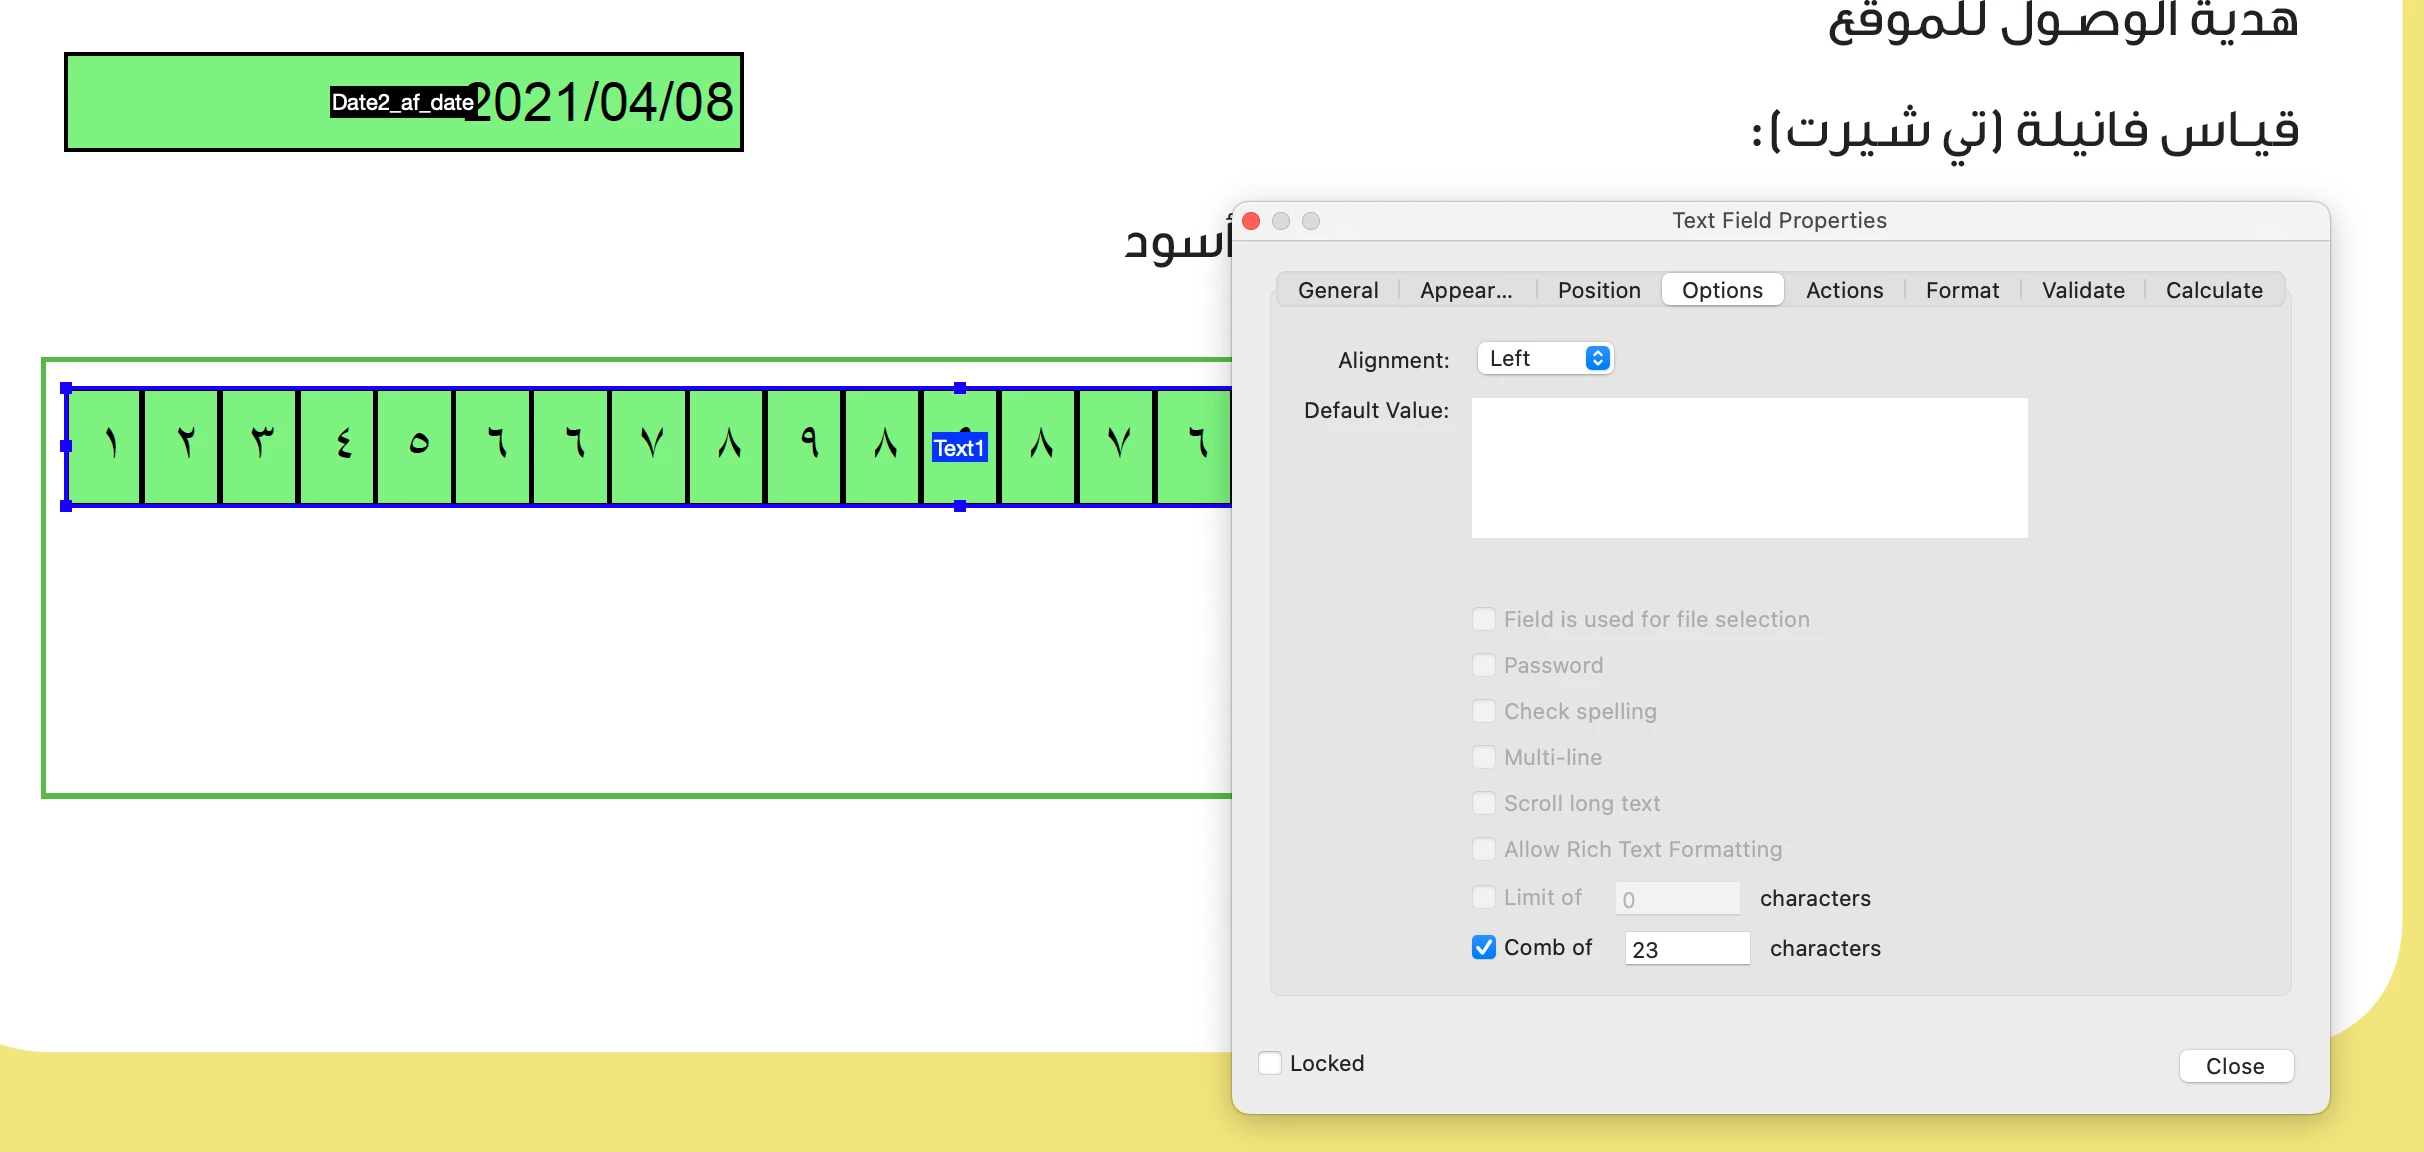Screen dimensions: 2424x1152
Task: Toggle the Multi-line checkbox
Action: (x=1484, y=757)
